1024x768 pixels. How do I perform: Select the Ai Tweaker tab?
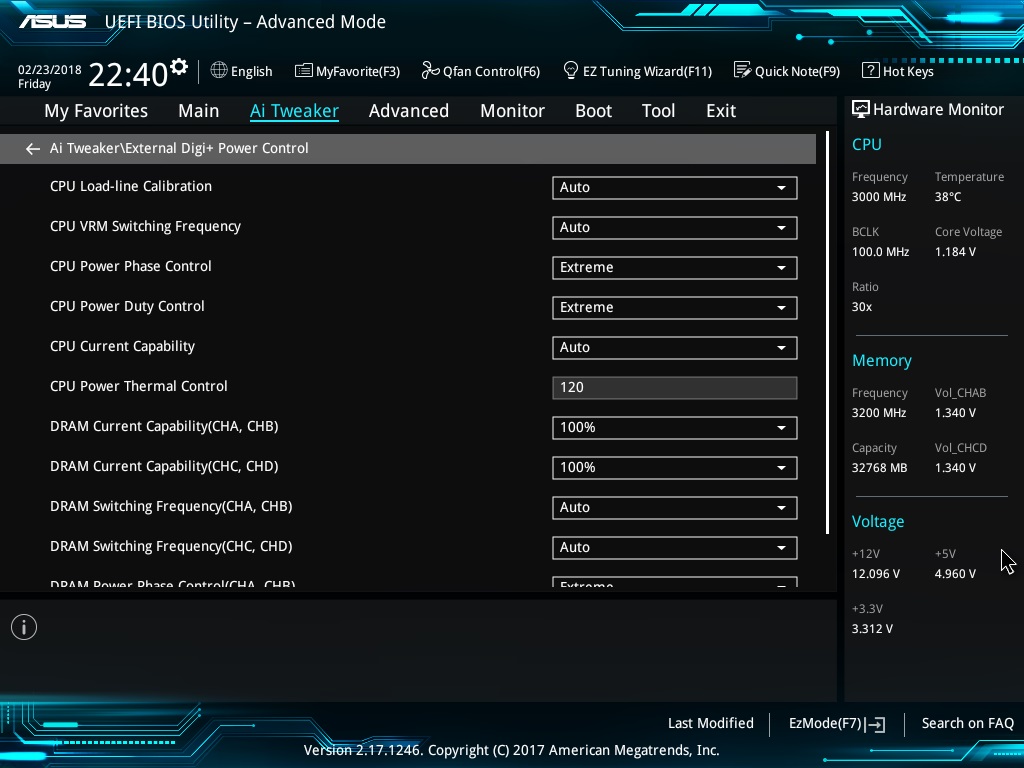pos(294,111)
